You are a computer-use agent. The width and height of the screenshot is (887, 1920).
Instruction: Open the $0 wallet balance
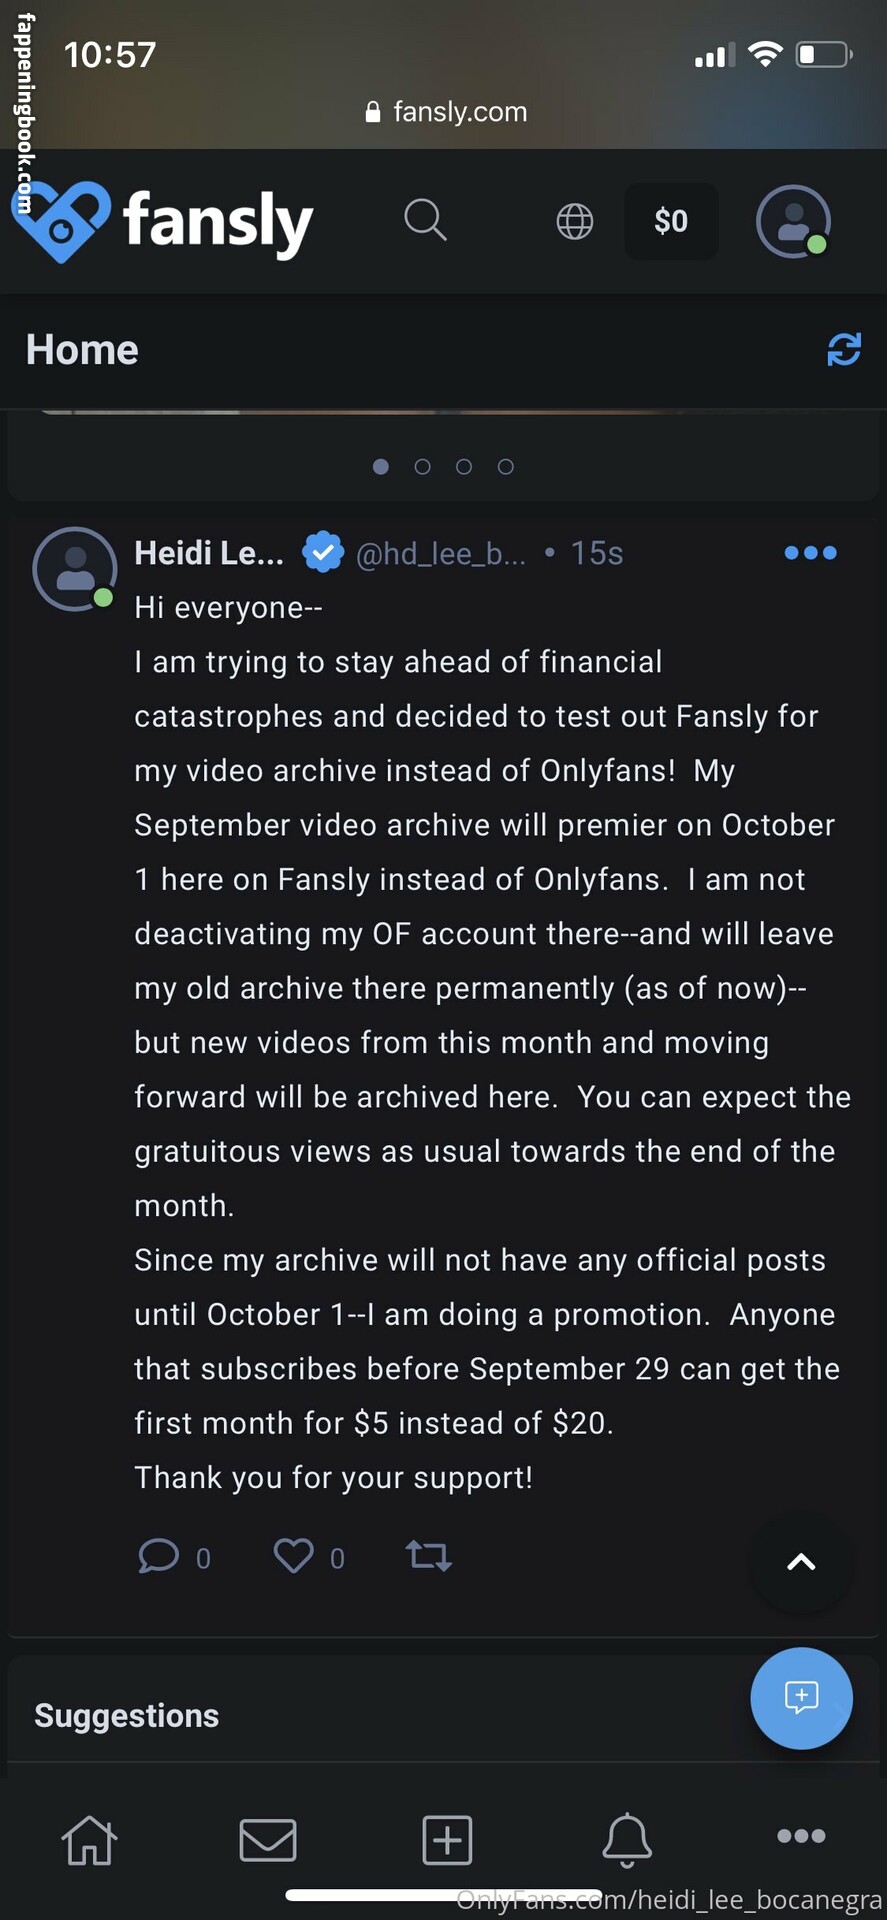point(671,221)
